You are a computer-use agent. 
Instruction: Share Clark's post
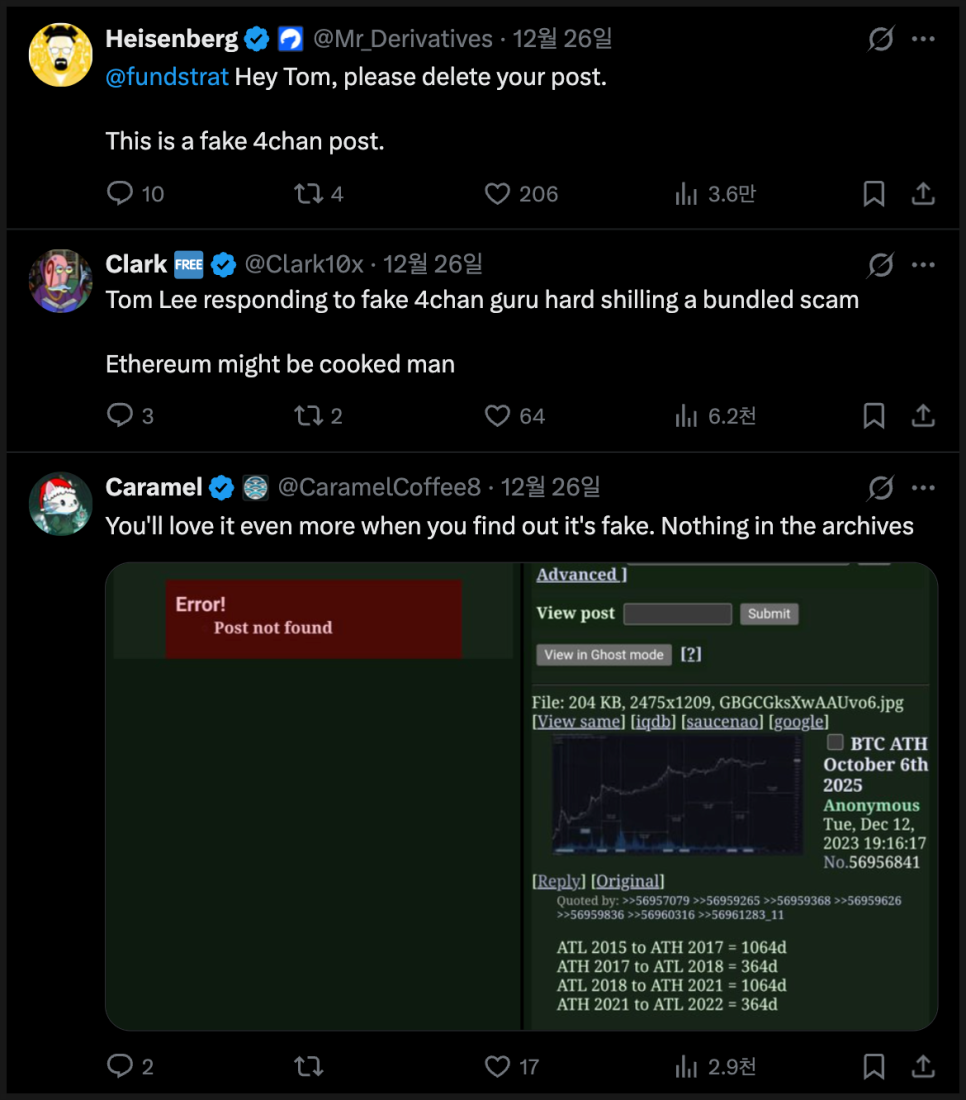pos(923,416)
